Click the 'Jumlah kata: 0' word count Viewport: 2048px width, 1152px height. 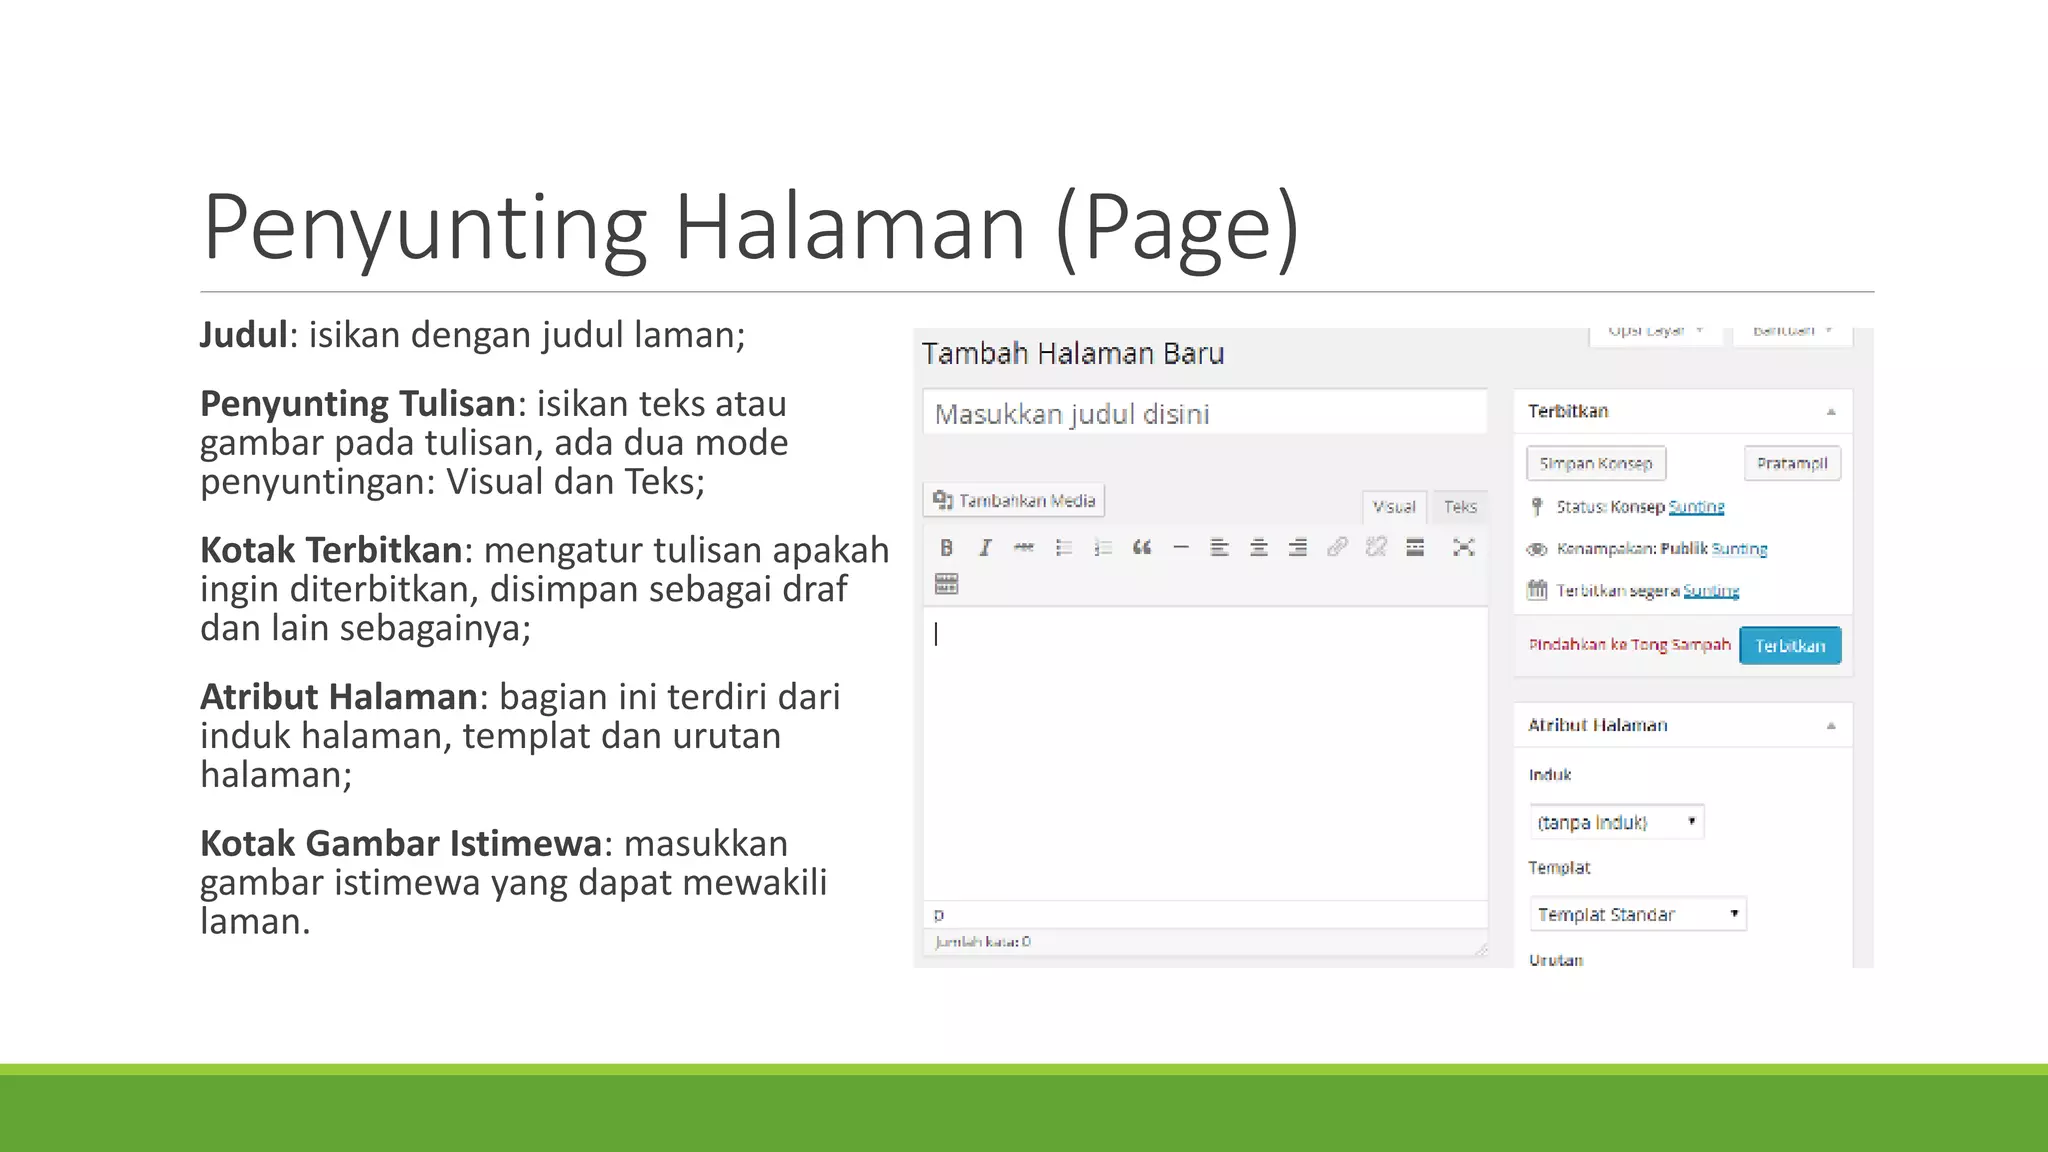(982, 942)
